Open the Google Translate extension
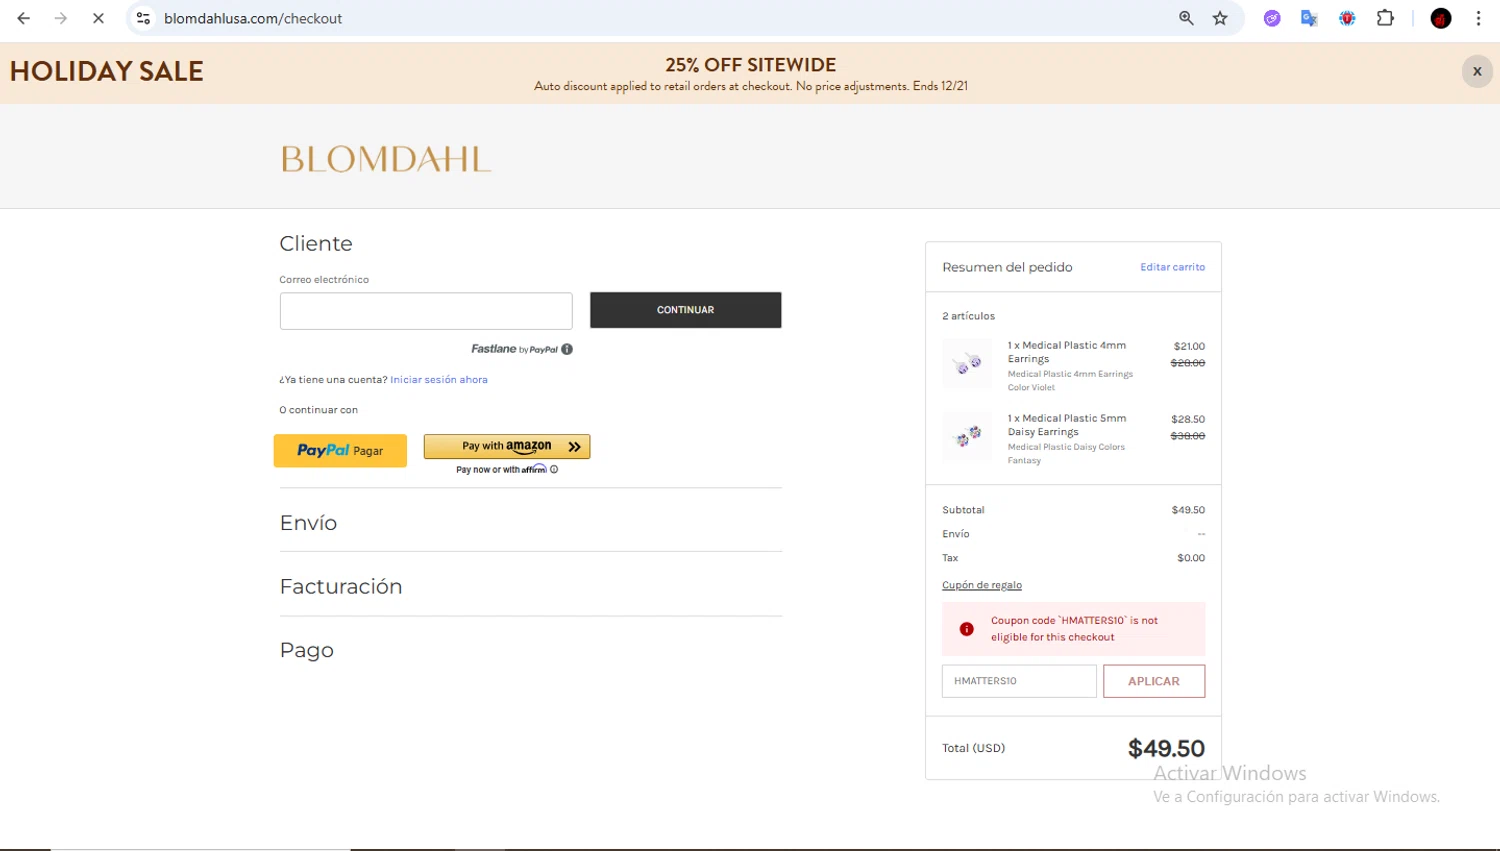1500x851 pixels. click(x=1309, y=18)
